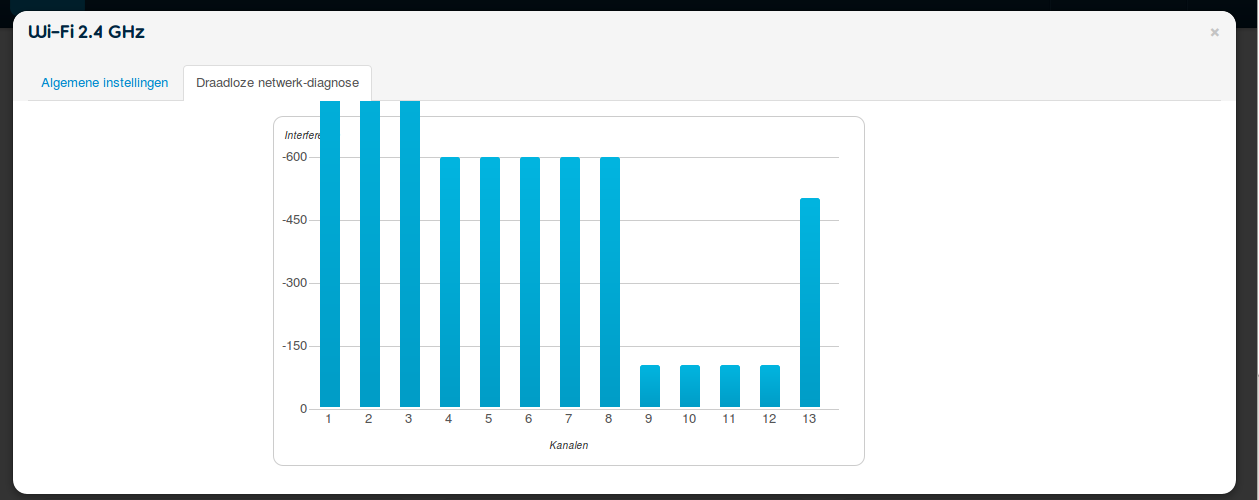Select the channel 10 interference bar
Viewport: 1259px width, 500px height.
coord(689,387)
